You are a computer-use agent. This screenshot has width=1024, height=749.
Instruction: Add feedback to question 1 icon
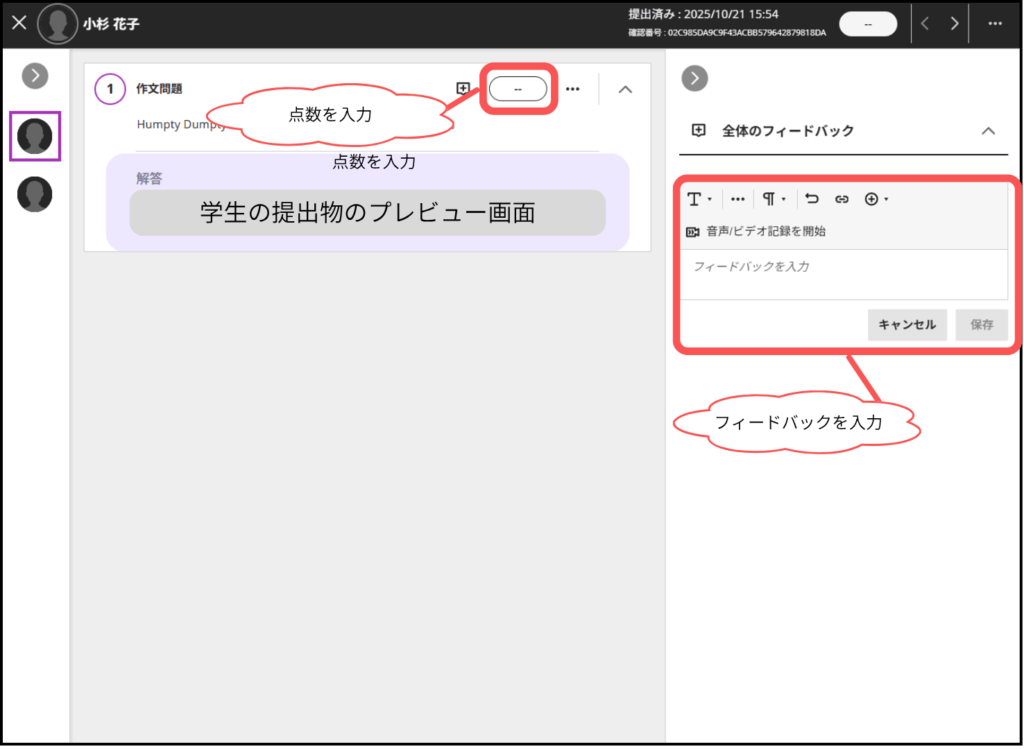(x=463, y=88)
